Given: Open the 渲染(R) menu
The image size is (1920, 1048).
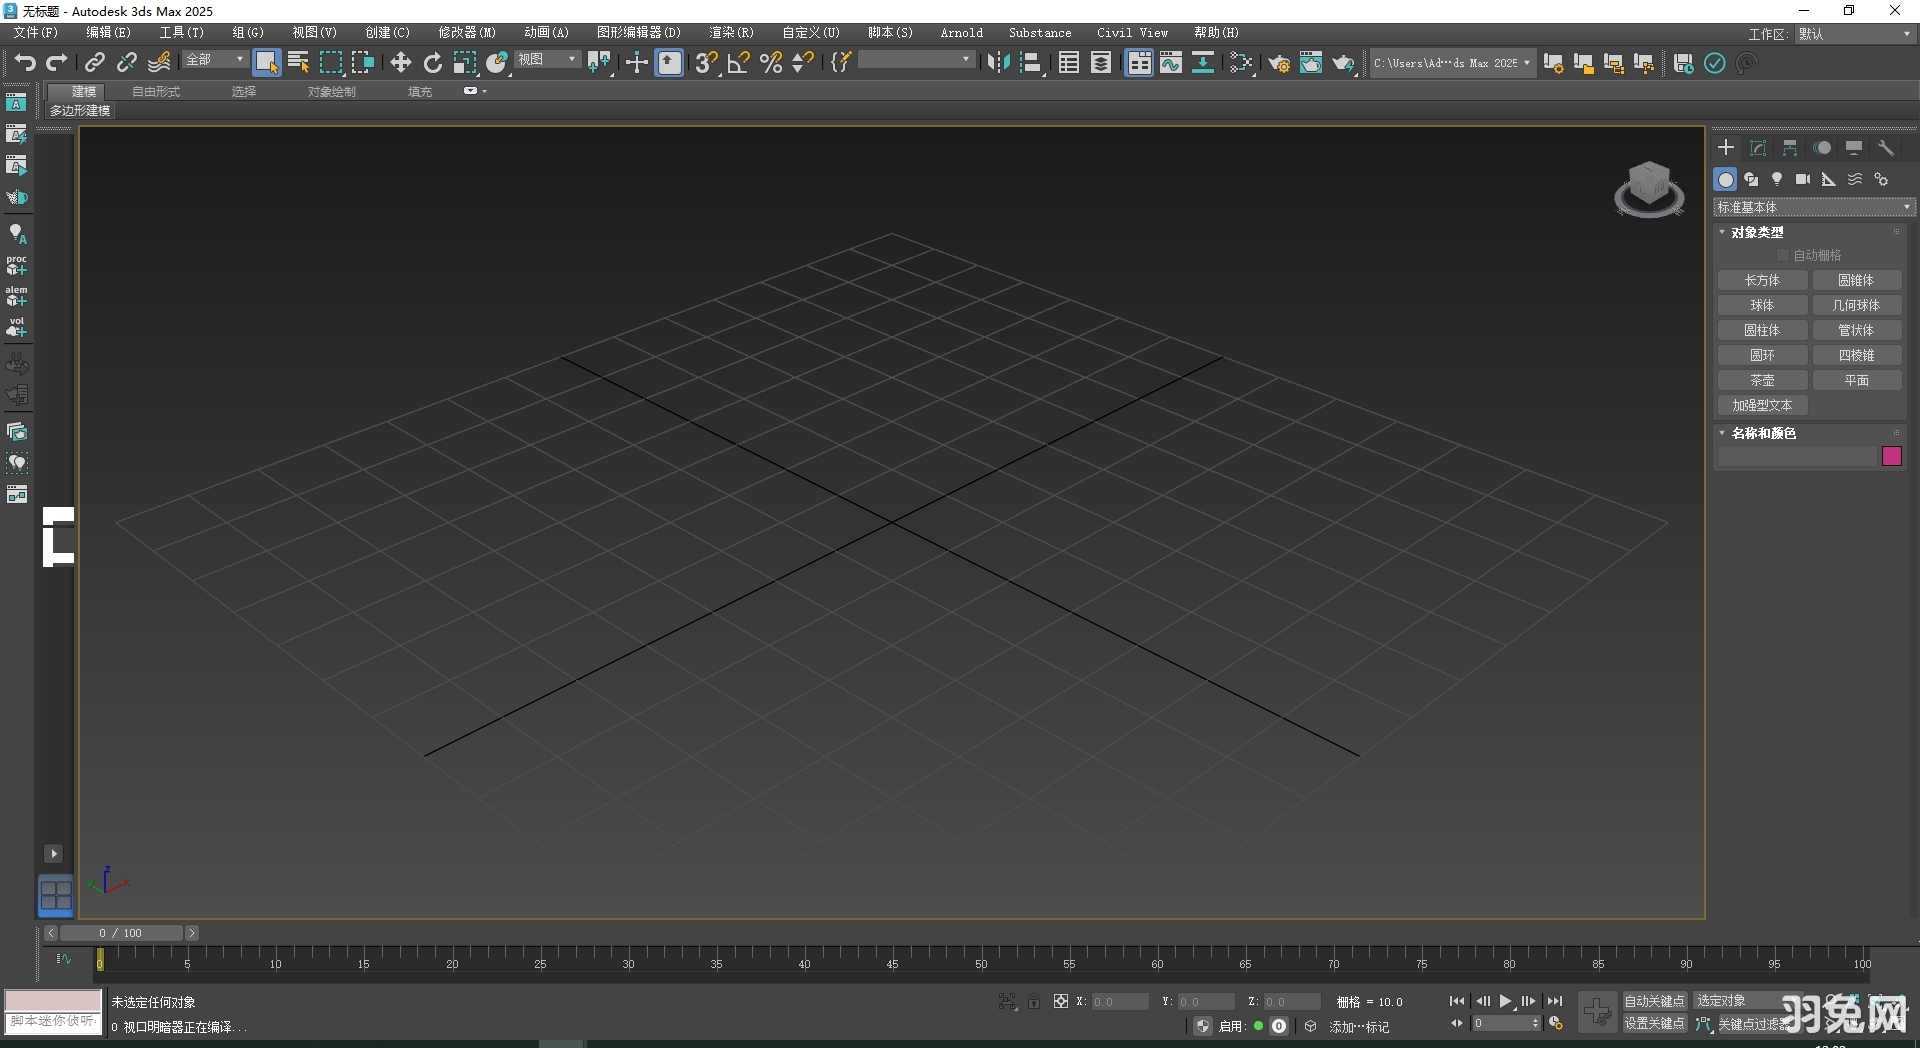Looking at the screenshot, I should 731,32.
